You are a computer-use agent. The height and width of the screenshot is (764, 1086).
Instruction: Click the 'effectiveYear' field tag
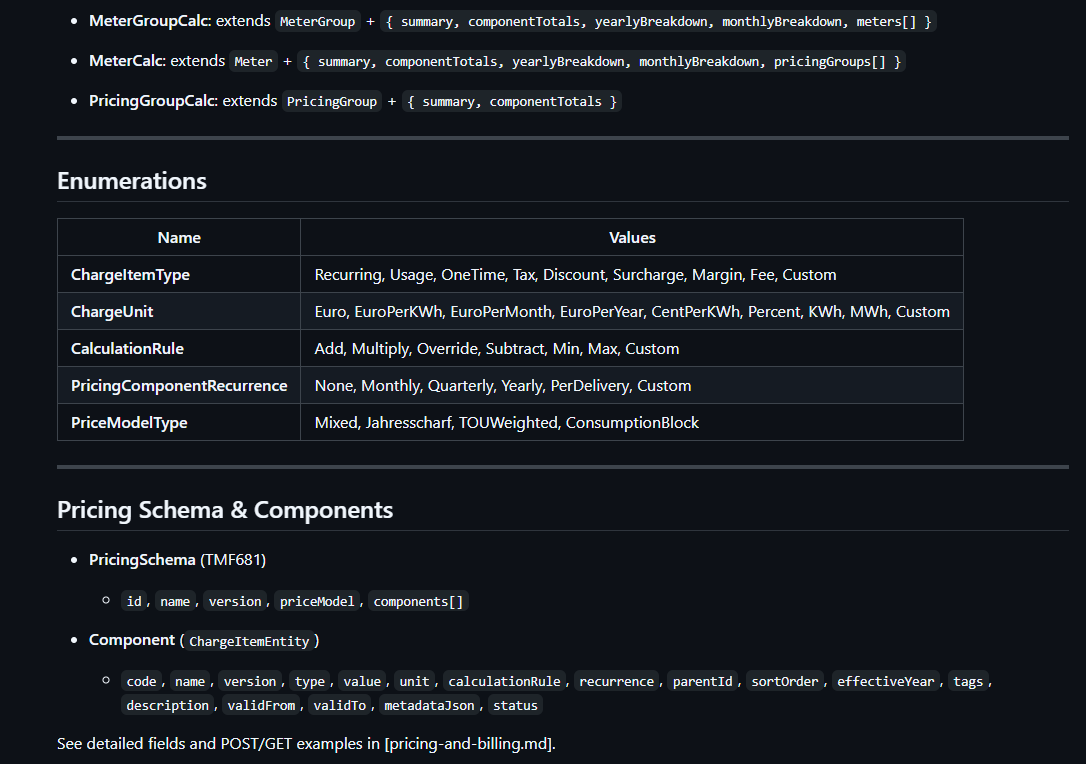(x=886, y=682)
